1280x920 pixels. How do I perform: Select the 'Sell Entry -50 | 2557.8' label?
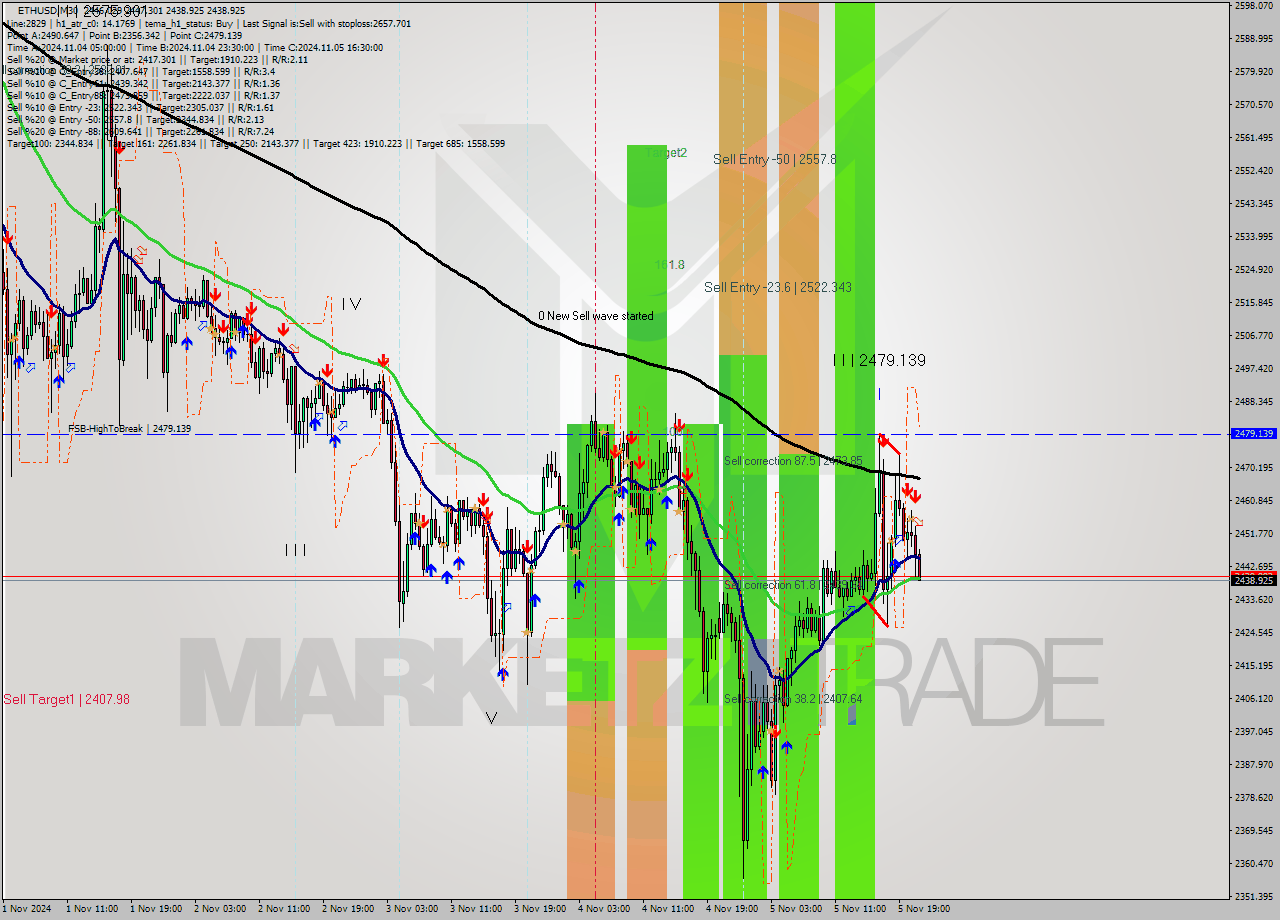pyautogui.click(x=775, y=159)
